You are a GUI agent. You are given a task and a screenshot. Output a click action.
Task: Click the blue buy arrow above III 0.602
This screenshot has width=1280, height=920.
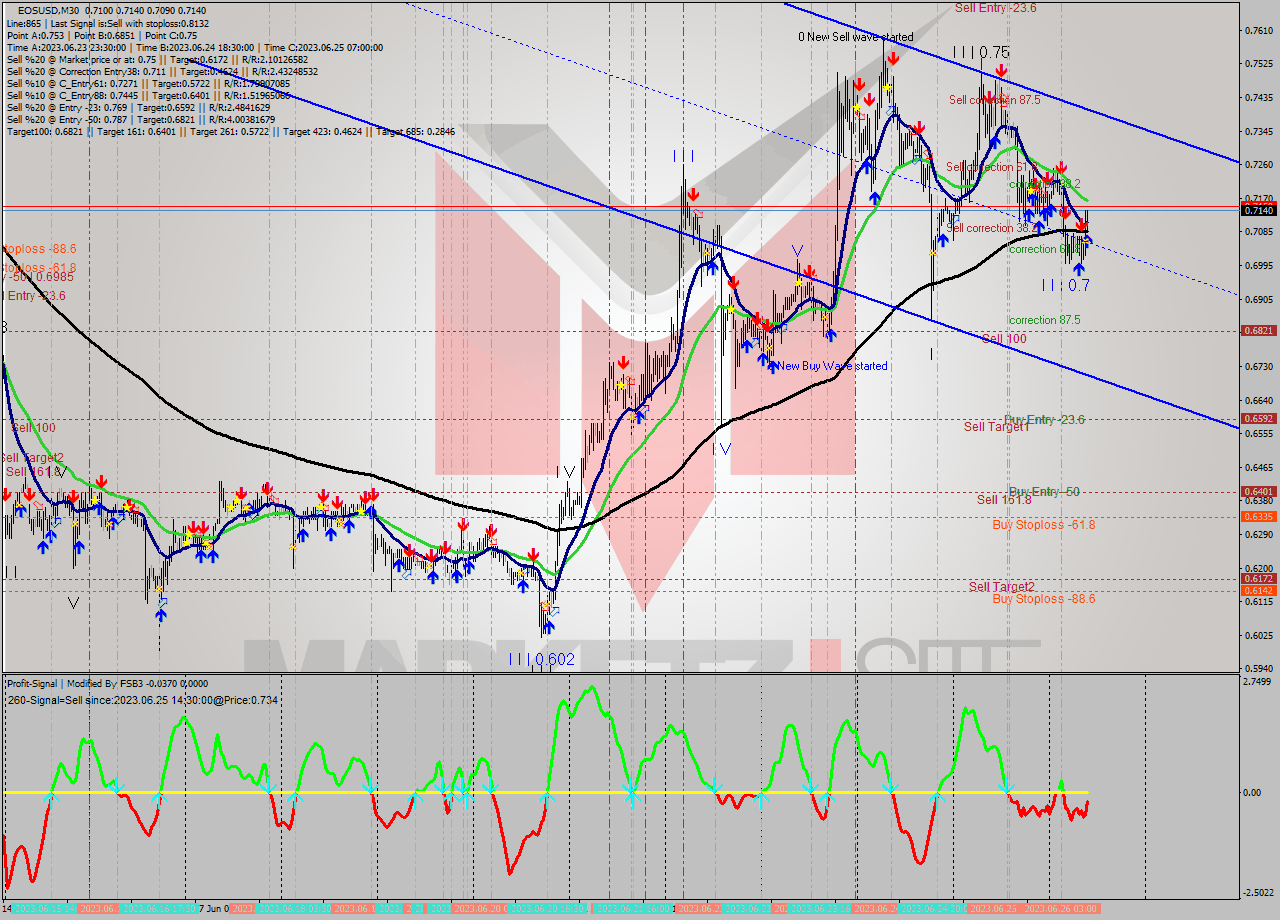tap(548, 627)
